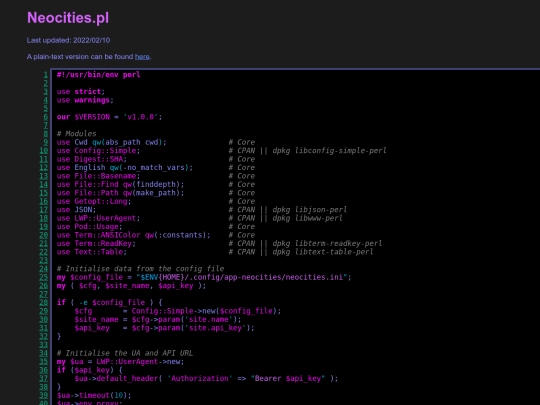Jump to line number 28 anchor

click(44, 302)
